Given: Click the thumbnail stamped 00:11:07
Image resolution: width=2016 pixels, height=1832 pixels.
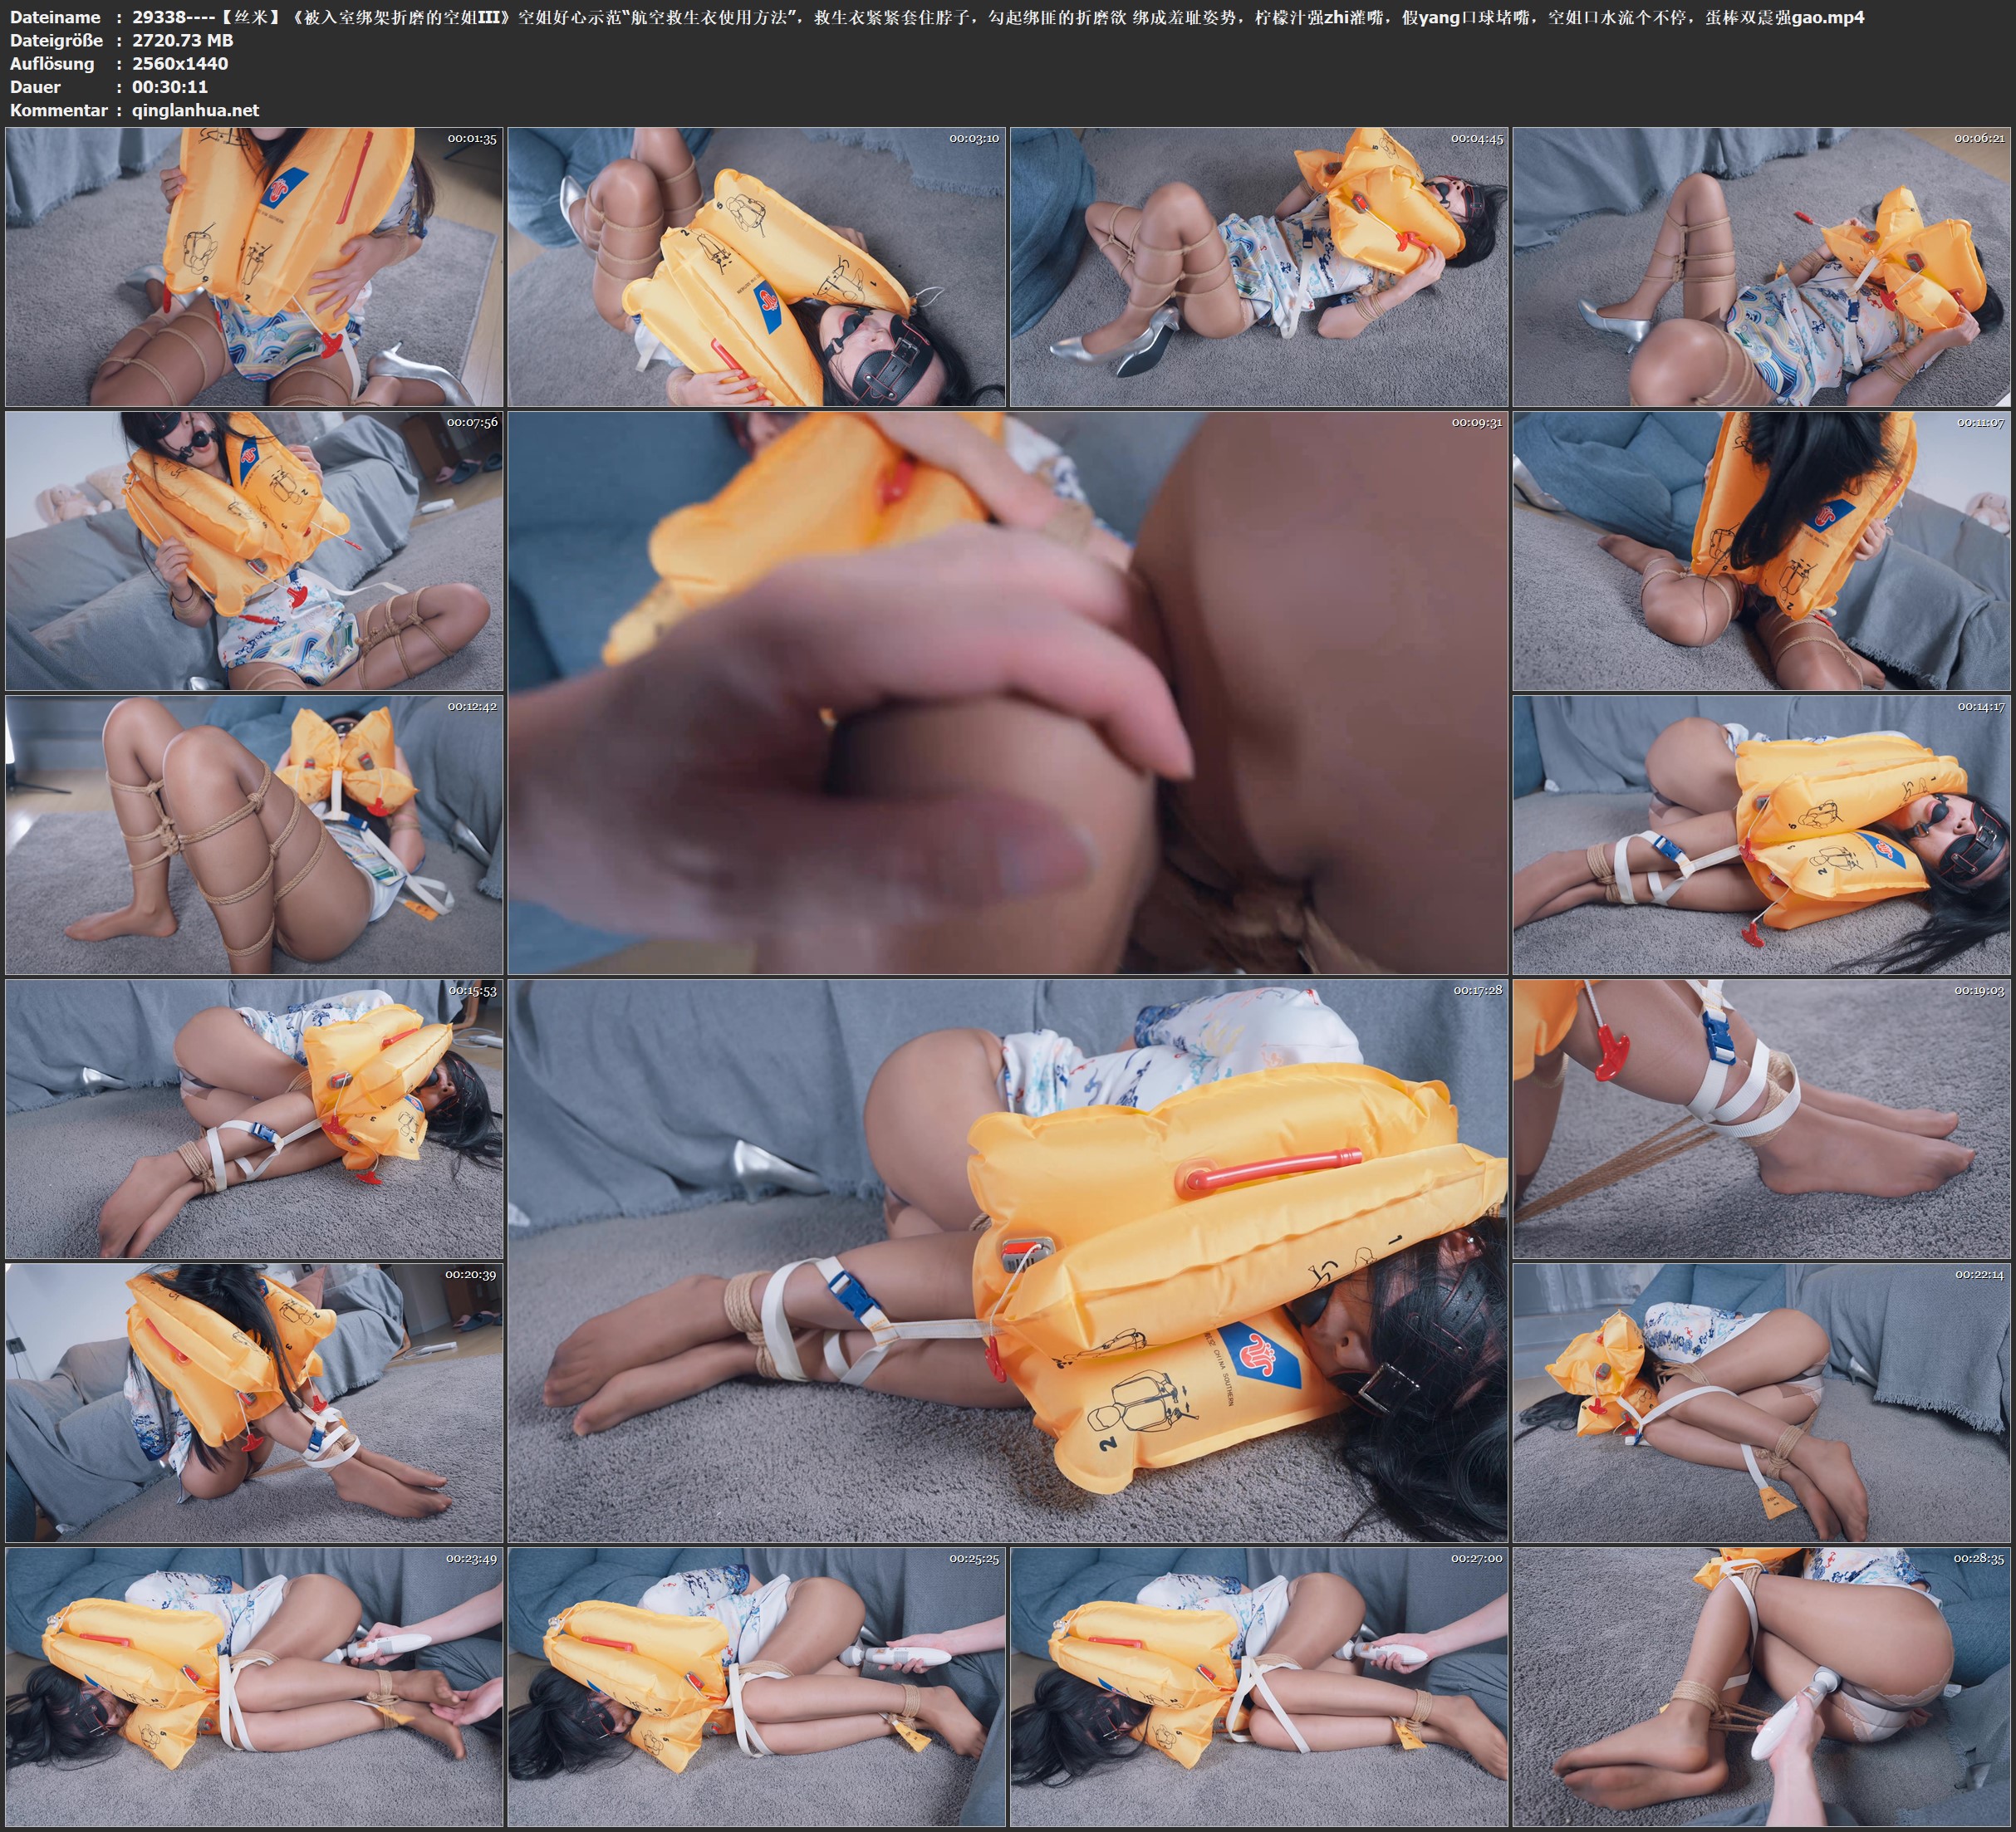Looking at the screenshot, I should (1761, 550).
